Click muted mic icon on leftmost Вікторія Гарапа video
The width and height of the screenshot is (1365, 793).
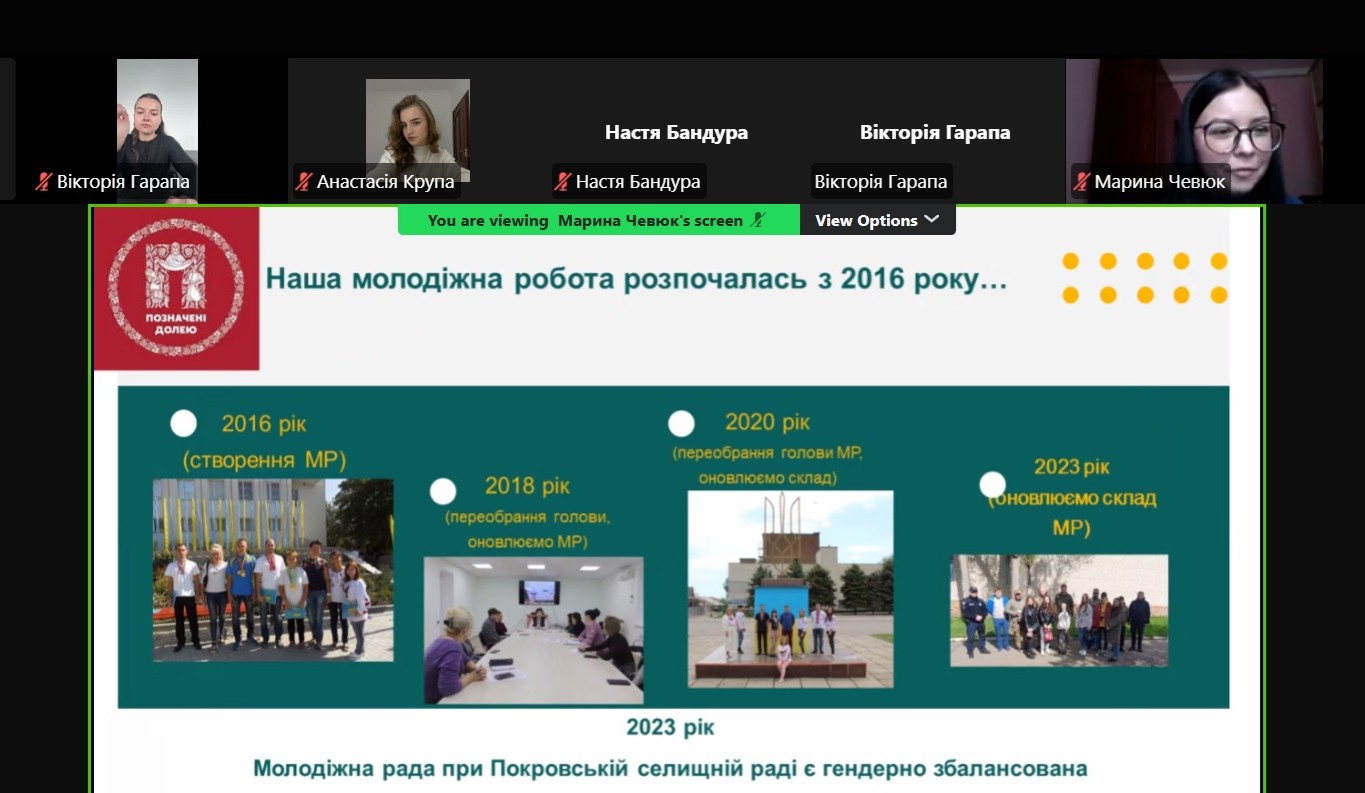(44, 182)
